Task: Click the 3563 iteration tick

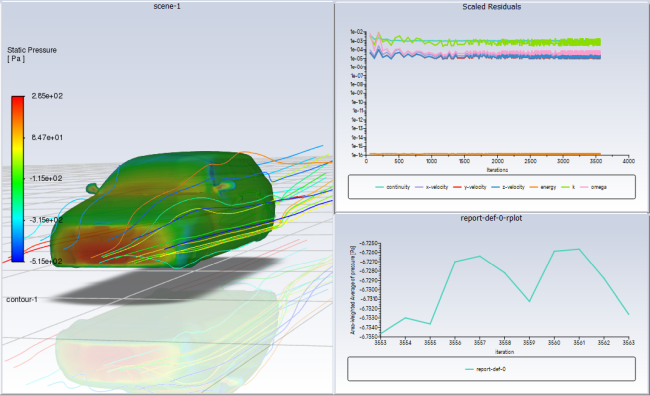Action: (629, 343)
